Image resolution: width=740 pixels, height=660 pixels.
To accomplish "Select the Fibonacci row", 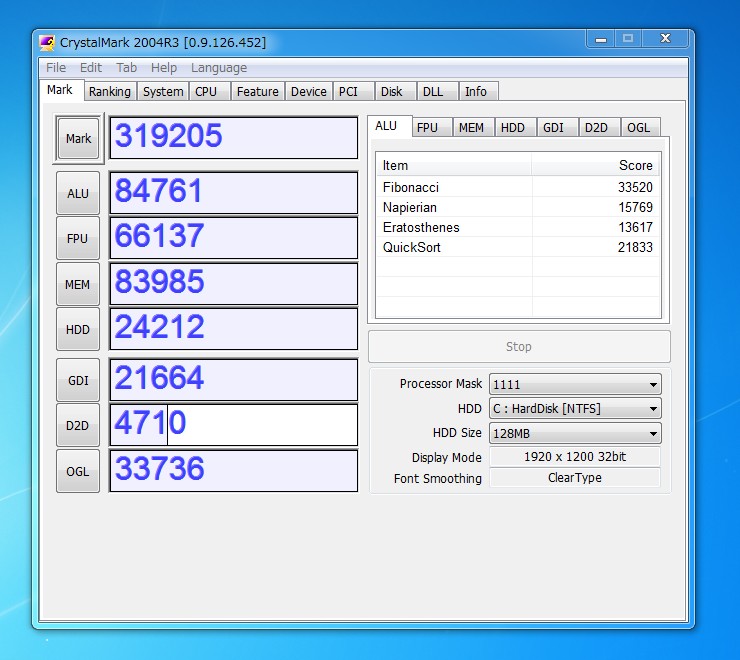I will pyautogui.click(x=518, y=187).
